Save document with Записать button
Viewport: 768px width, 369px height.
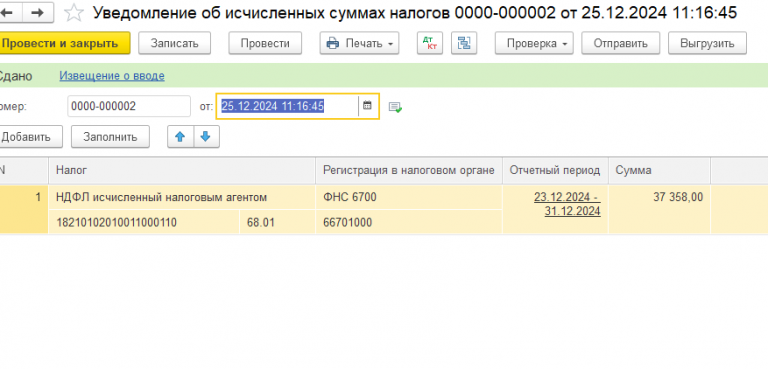coord(174,43)
